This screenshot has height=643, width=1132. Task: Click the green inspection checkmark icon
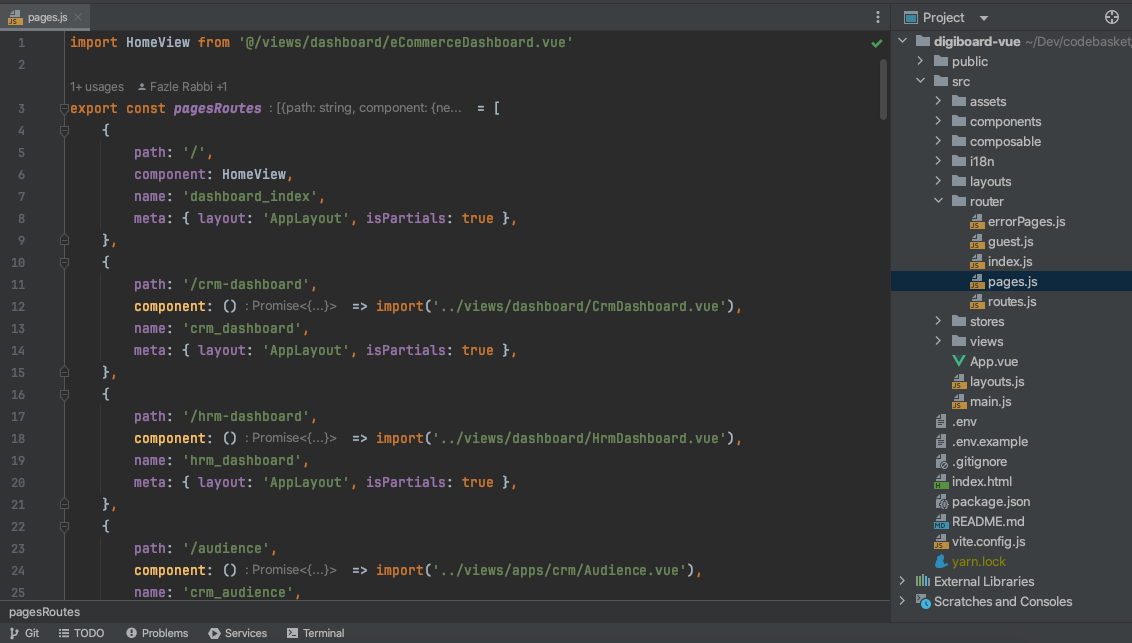tap(877, 43)
